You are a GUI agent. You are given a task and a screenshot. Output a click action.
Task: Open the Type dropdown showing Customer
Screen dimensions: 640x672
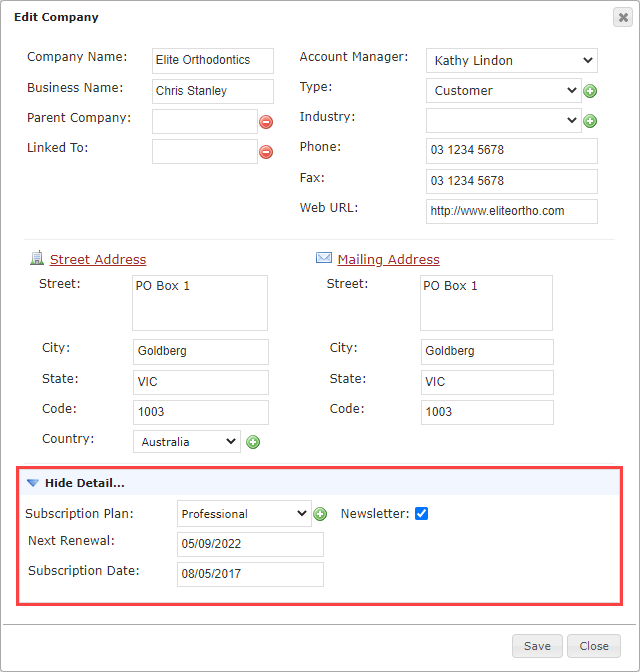tap(504, 90)
